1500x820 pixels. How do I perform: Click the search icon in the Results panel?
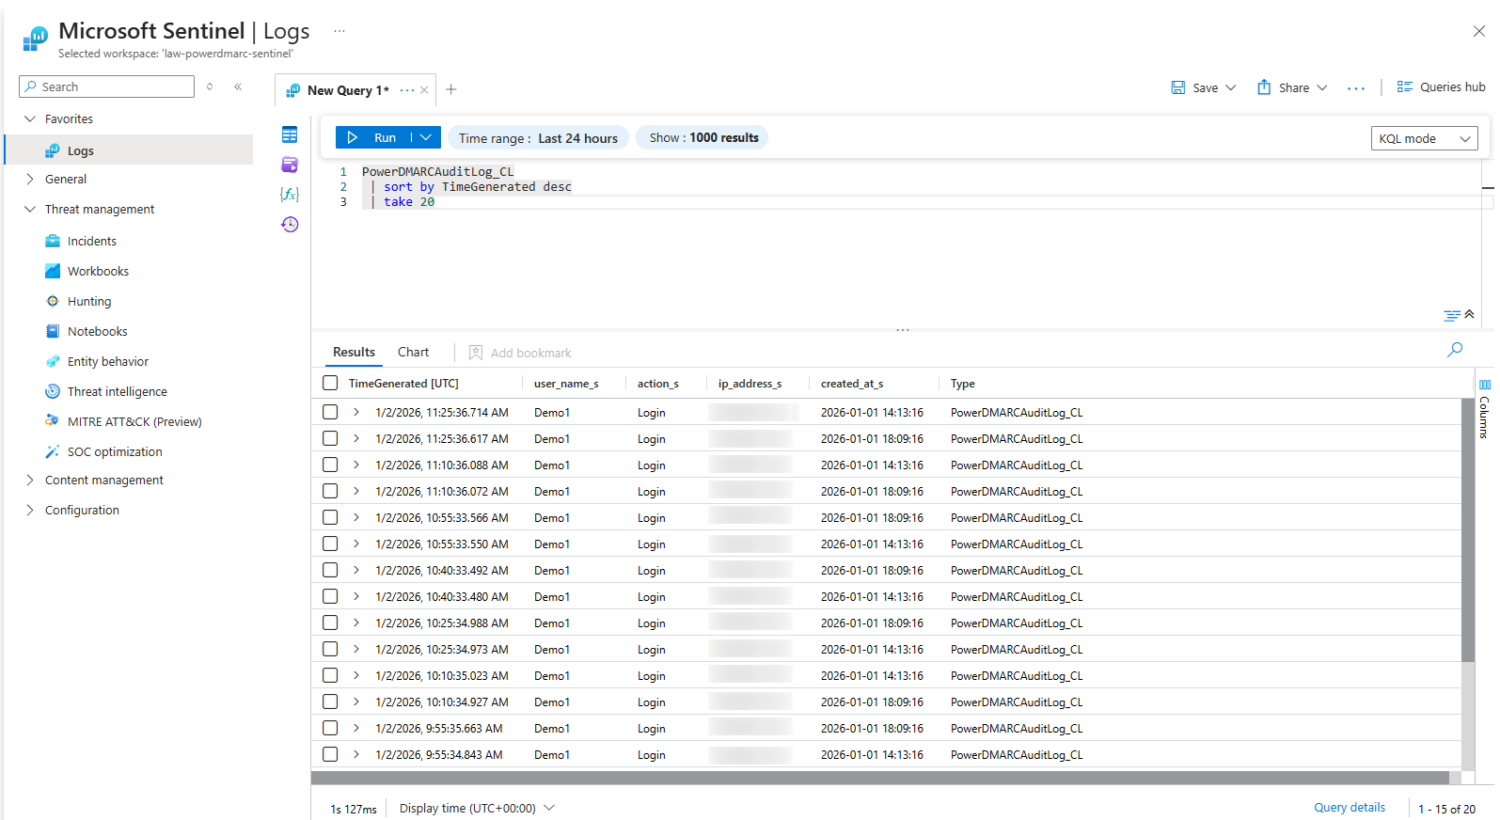(1455, 349)
